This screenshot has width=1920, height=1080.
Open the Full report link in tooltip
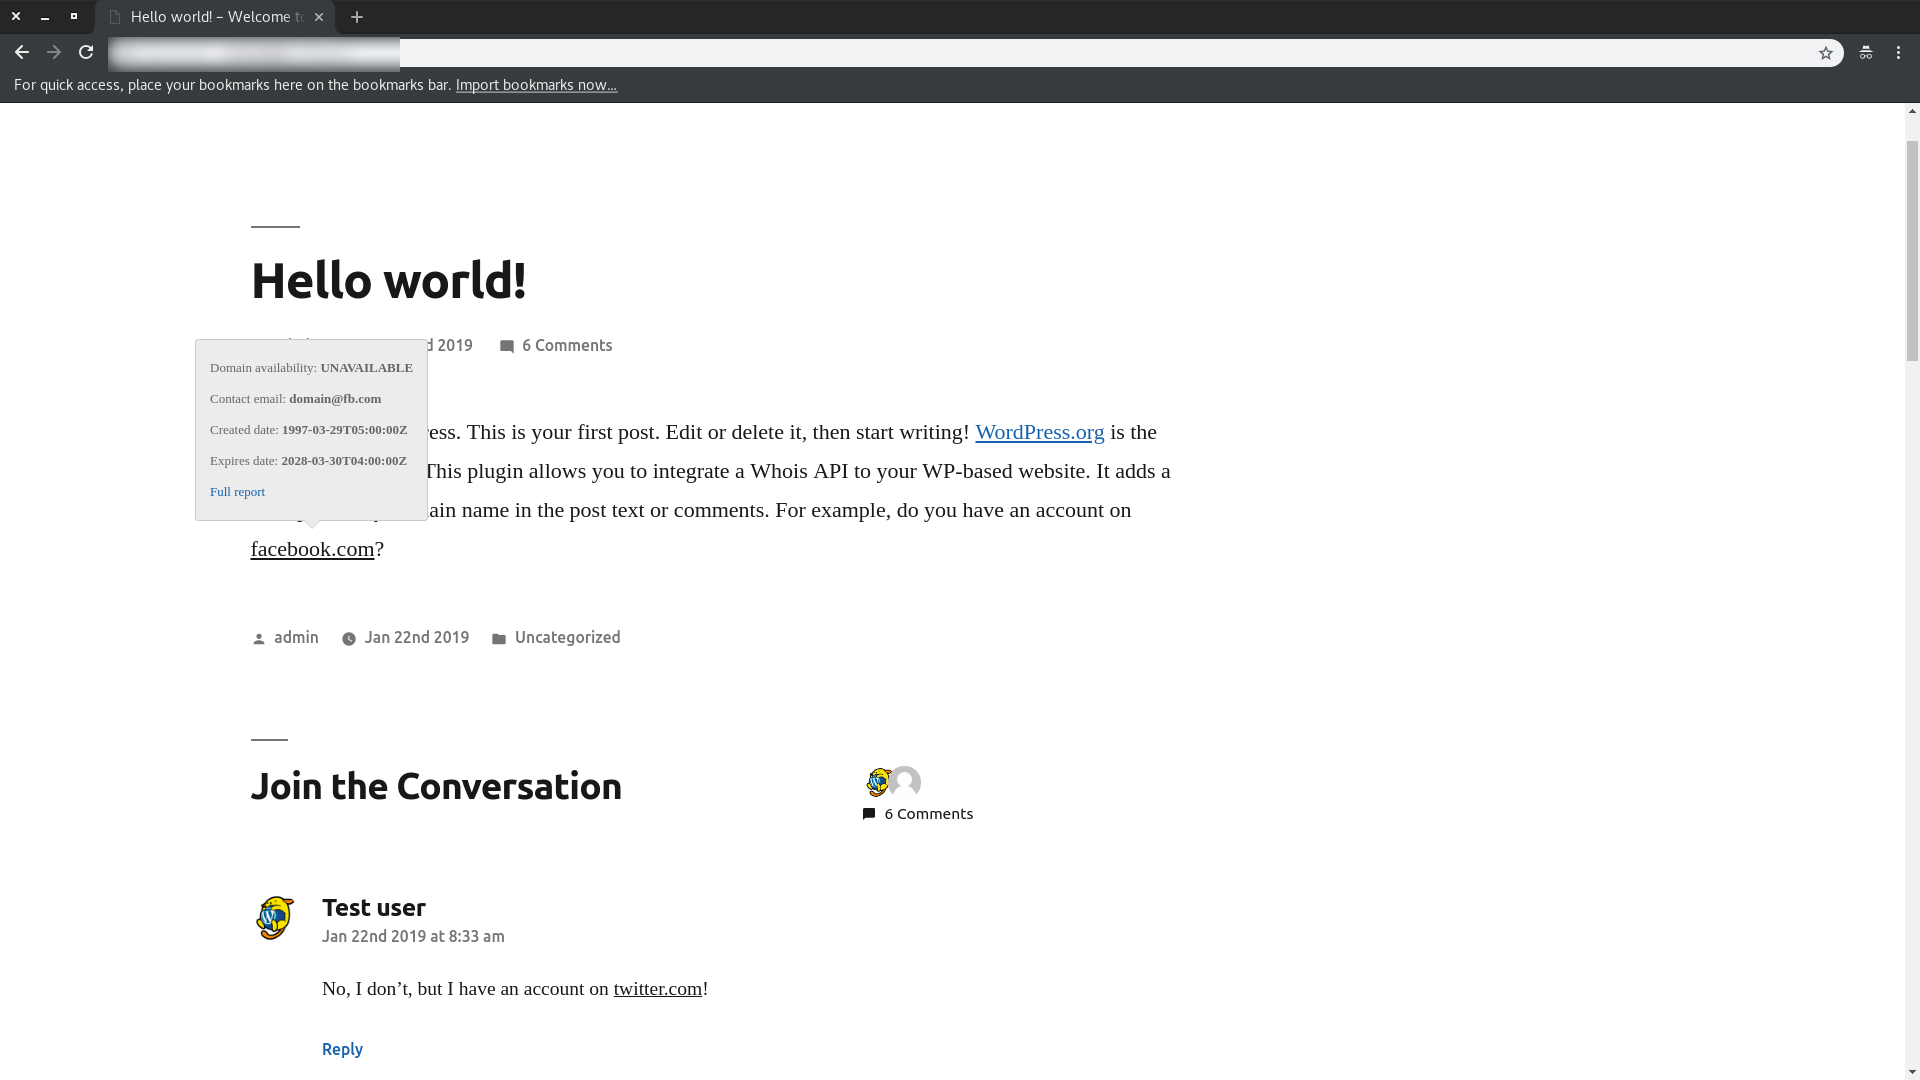coord(237,492)
